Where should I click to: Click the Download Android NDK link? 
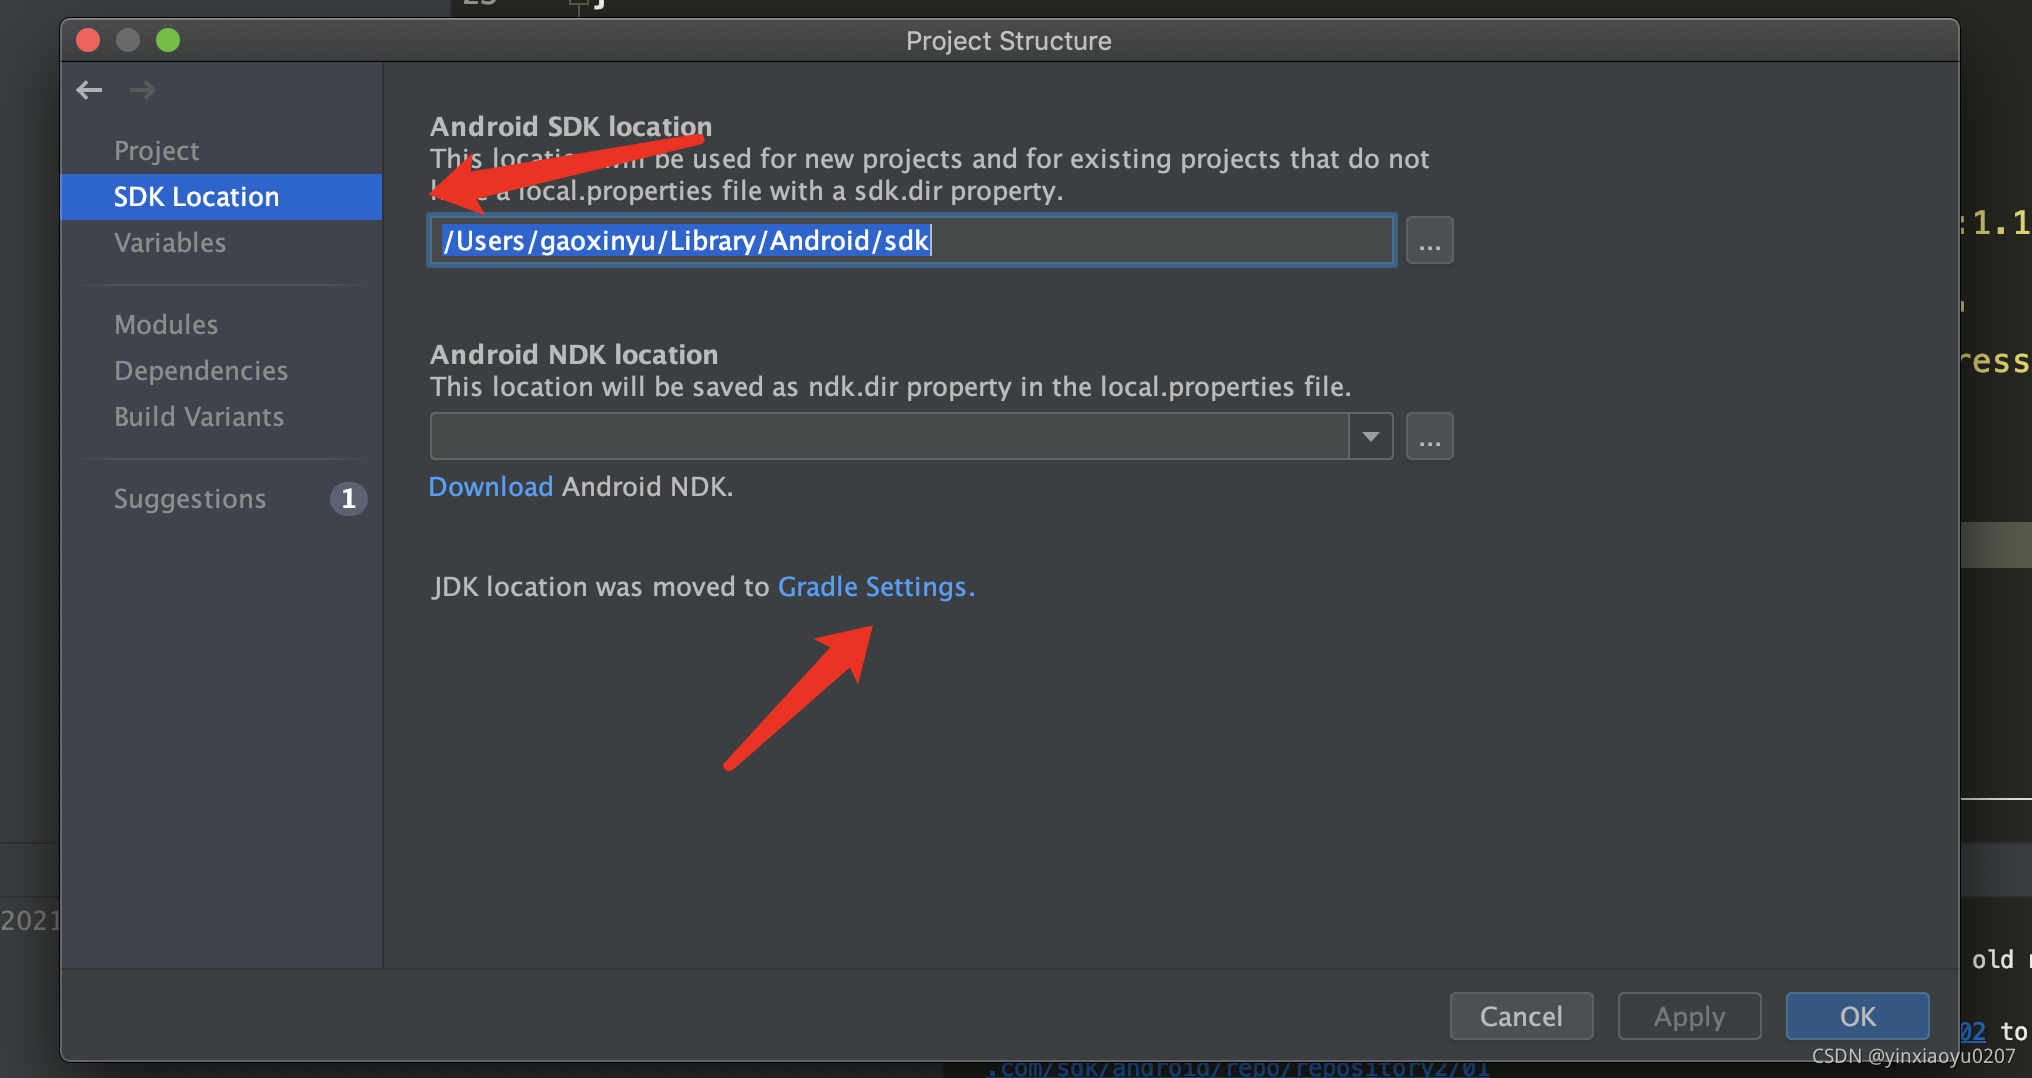[490, 486]
